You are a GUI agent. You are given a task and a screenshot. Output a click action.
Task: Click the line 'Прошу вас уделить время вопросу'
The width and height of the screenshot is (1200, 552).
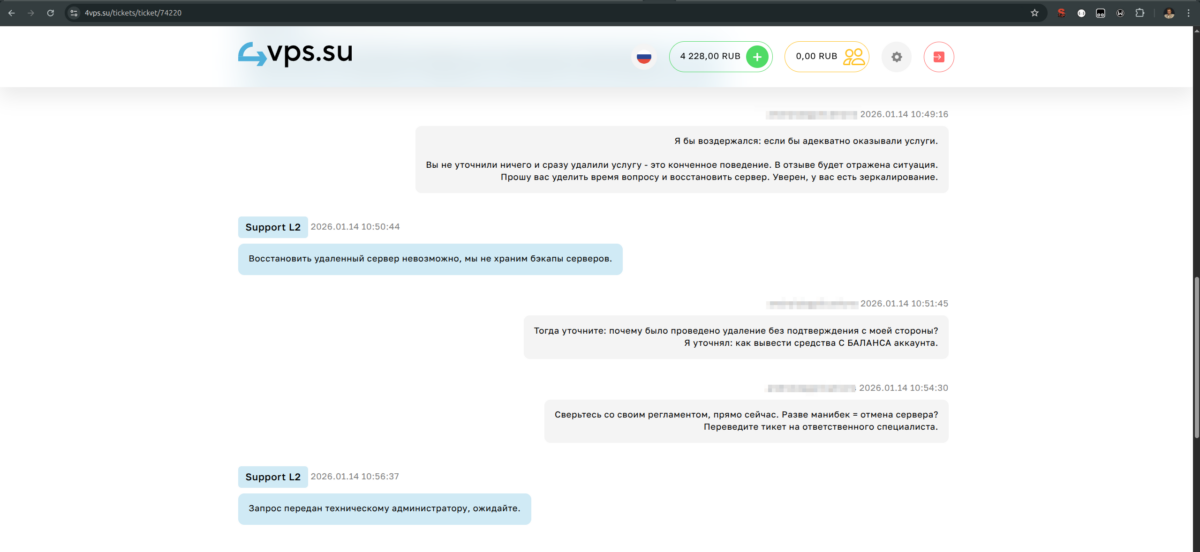[x=719, y=177]
